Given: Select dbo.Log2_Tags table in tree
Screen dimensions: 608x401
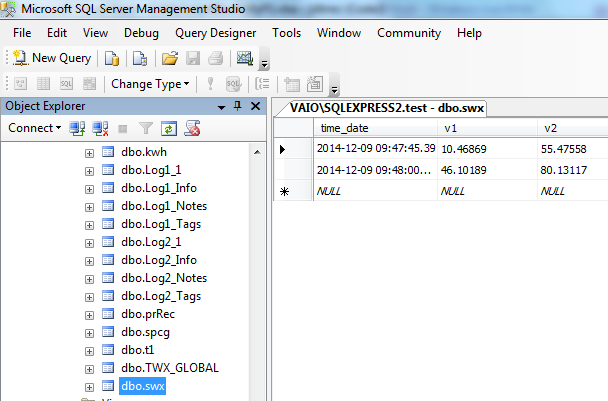Looking at the screenshot, I should click(x=161, y=296).
